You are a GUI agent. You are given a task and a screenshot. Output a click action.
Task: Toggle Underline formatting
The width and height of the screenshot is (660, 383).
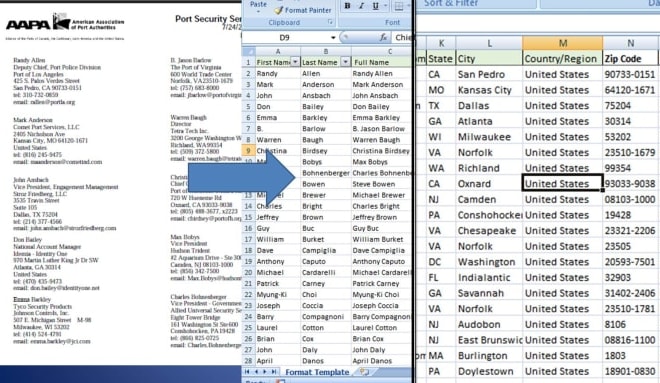click(x=375, y=6)
